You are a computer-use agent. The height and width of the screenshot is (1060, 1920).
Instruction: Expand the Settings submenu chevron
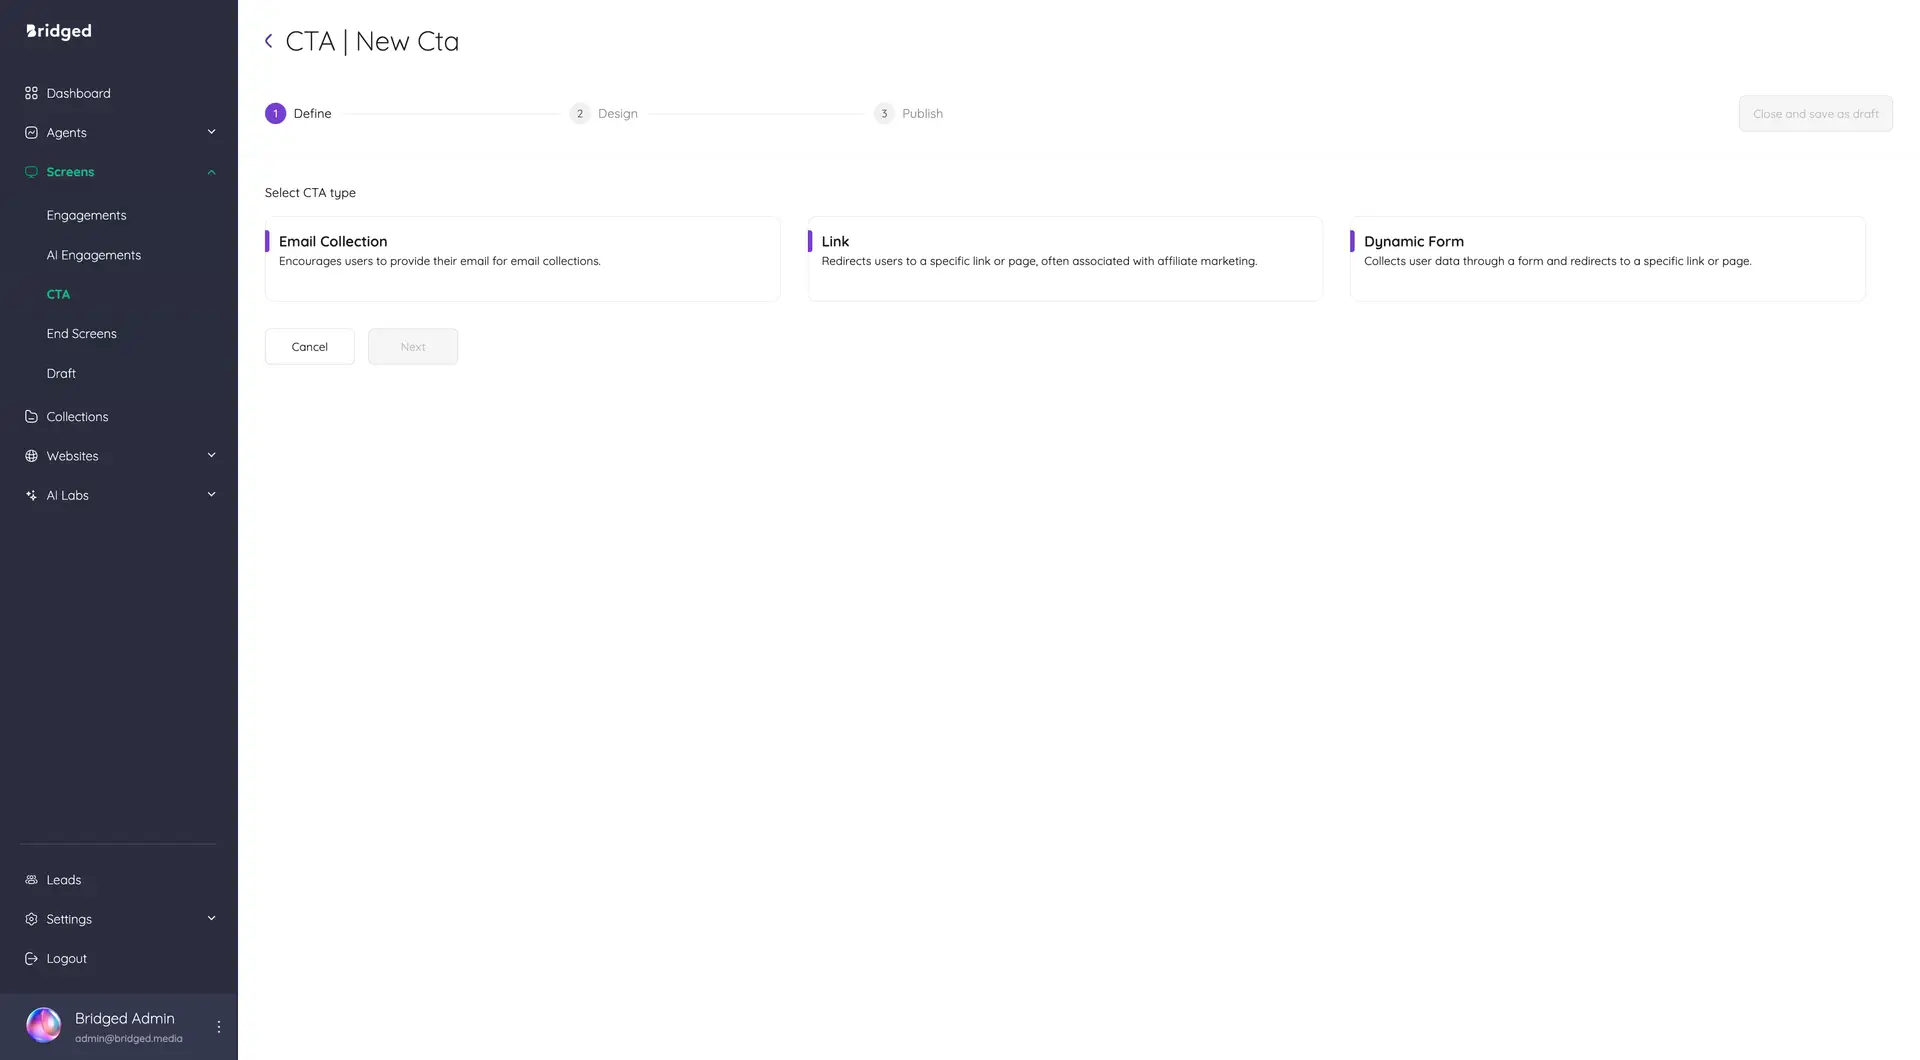[x=211, y=919]
